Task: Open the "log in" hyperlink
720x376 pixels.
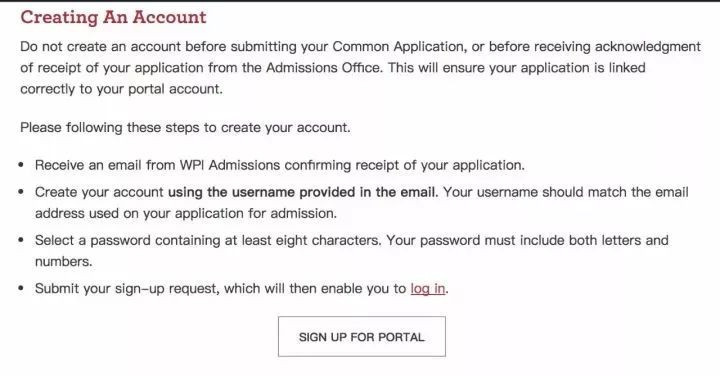Action: pyautogui.click(x=428, y=289)
